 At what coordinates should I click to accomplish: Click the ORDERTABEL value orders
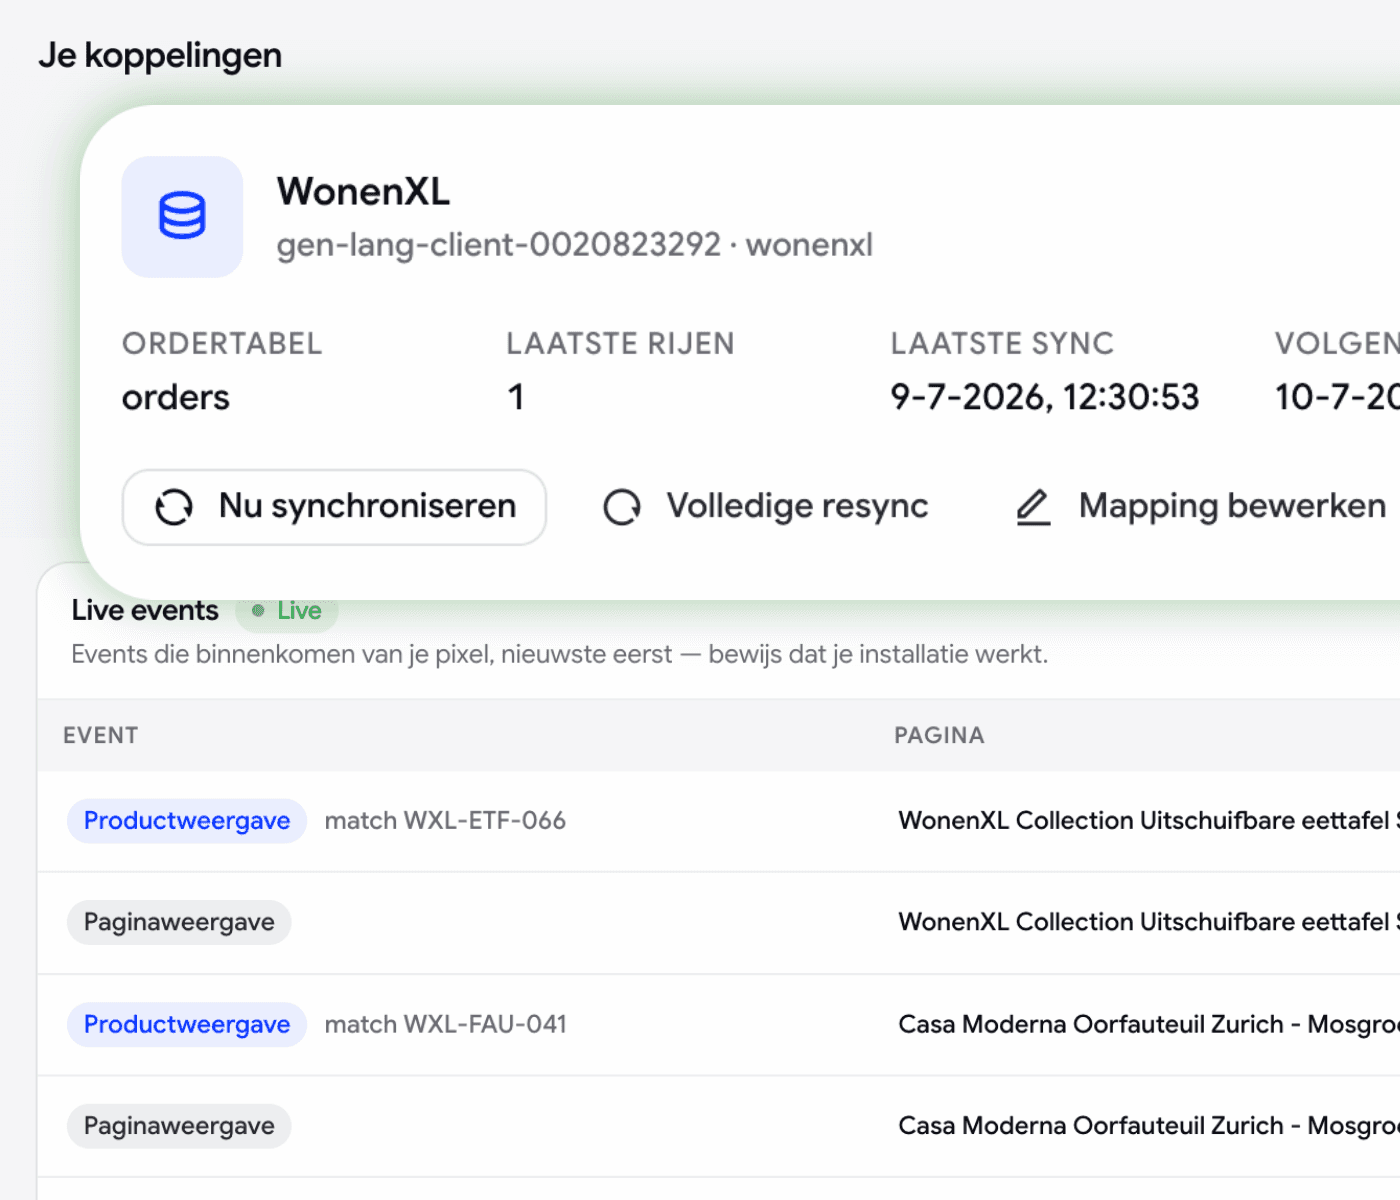176,398
